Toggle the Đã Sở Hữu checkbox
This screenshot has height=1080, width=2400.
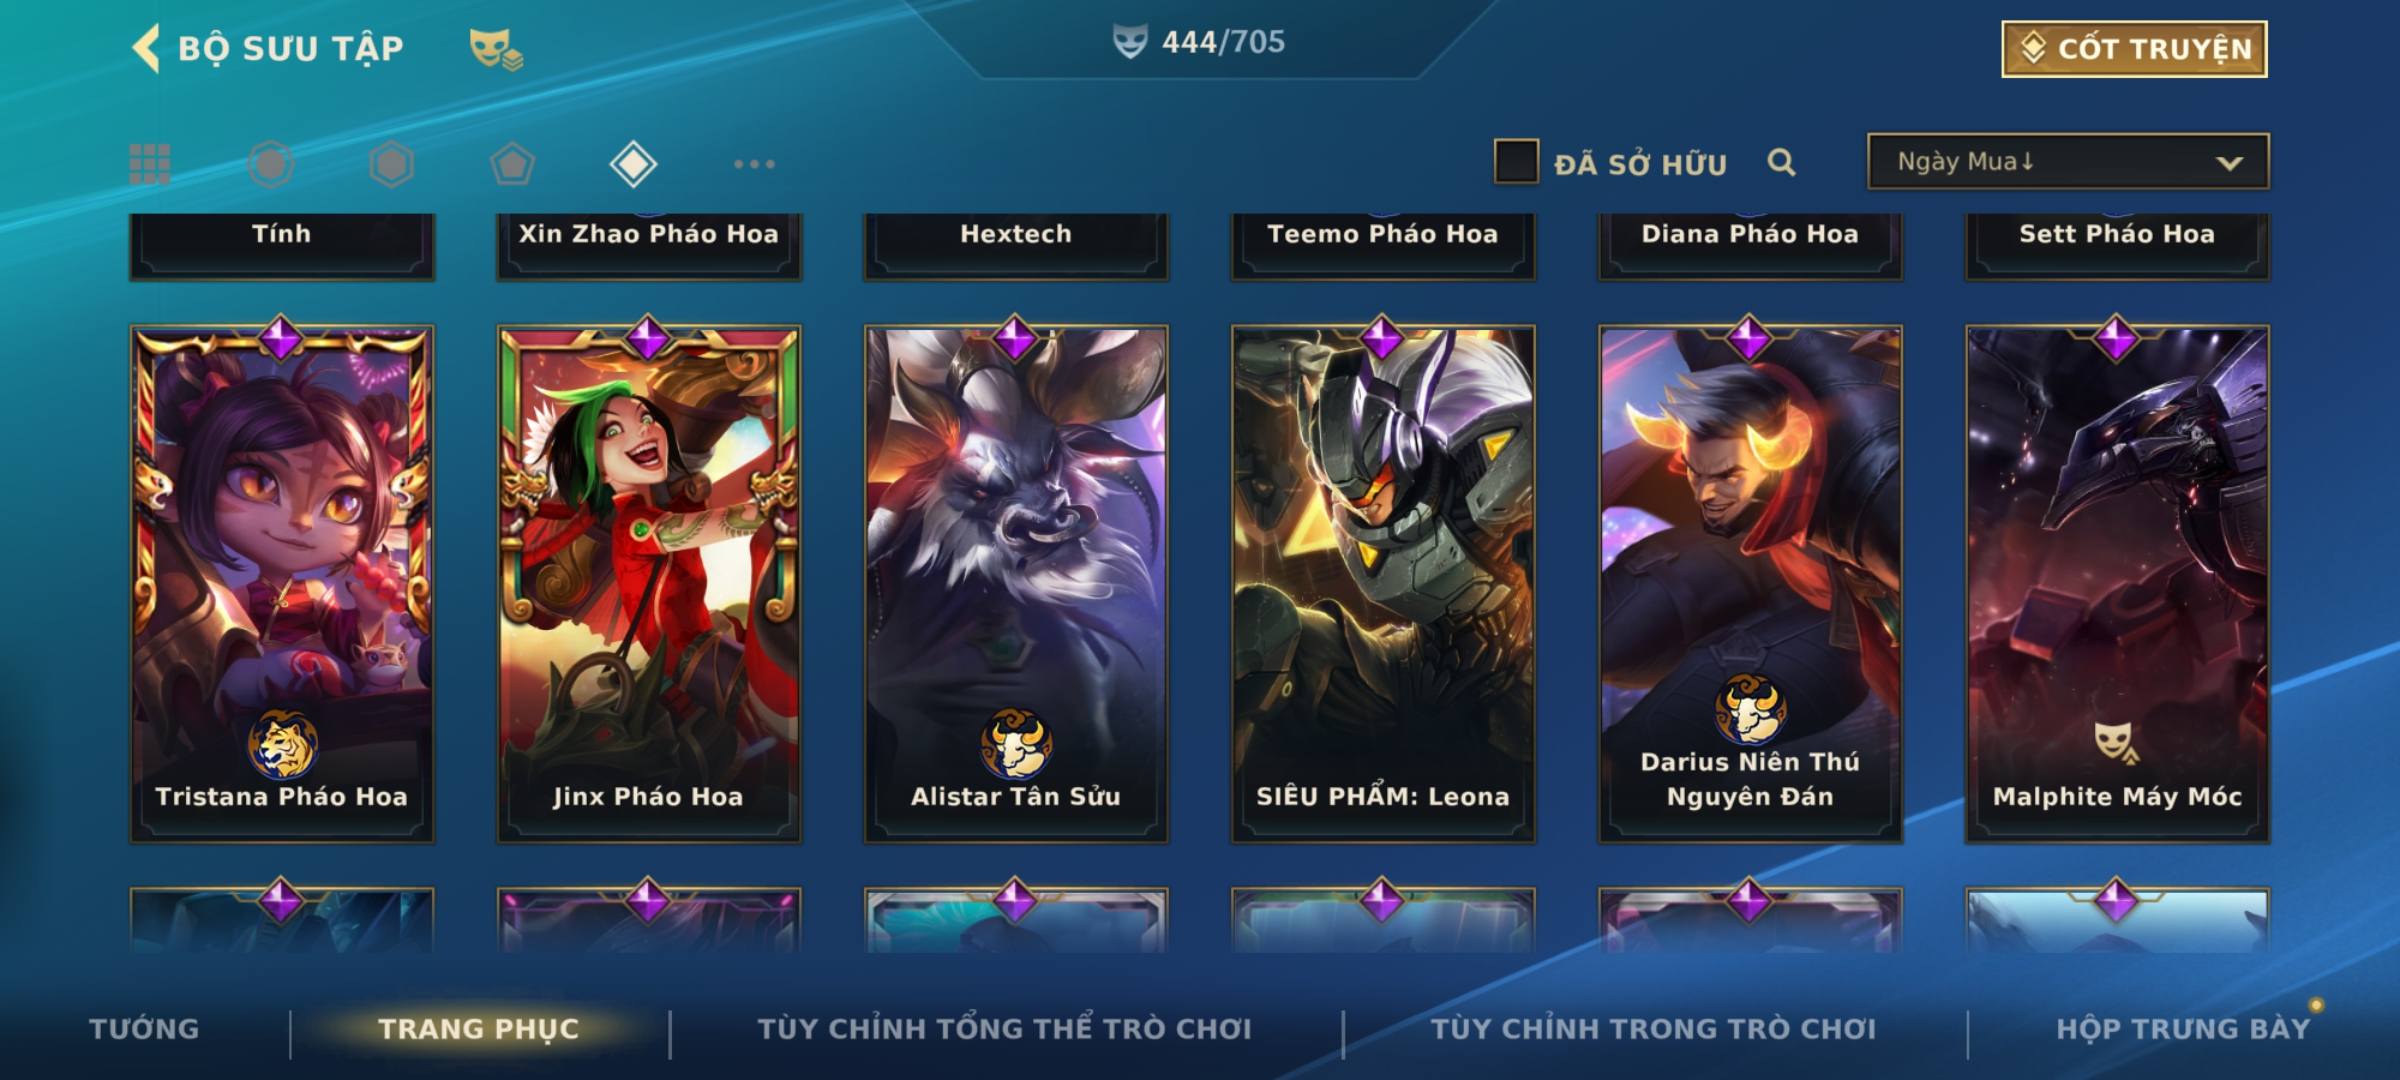[x=1516, y=162]
